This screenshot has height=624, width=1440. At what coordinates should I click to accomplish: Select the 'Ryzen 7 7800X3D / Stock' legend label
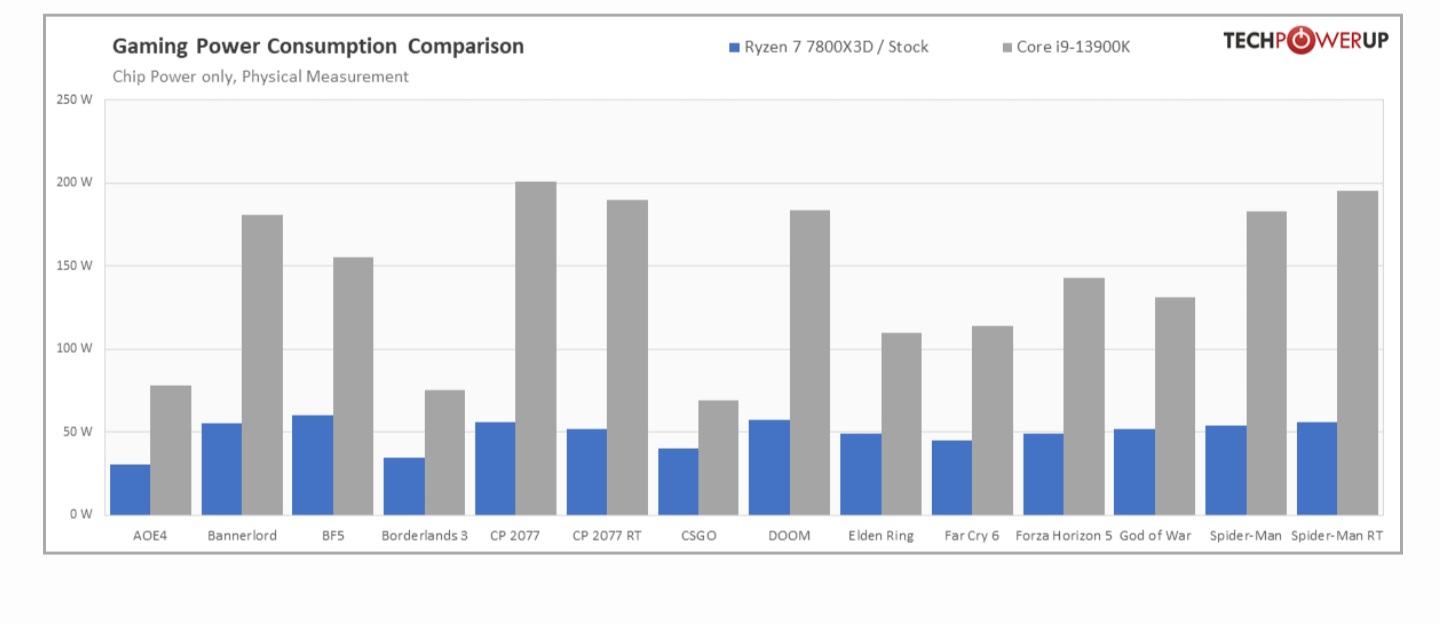coord(836,47)
